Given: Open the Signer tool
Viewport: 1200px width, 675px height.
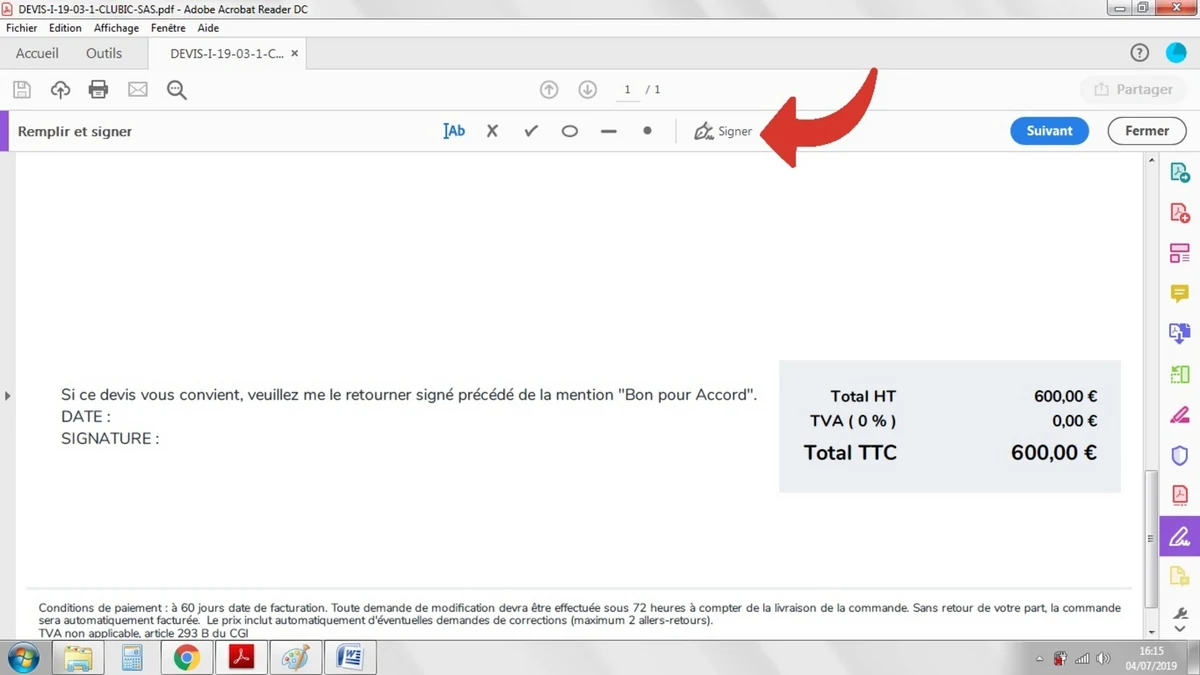Looking at the screenshot, I should [x=722, y=131].
